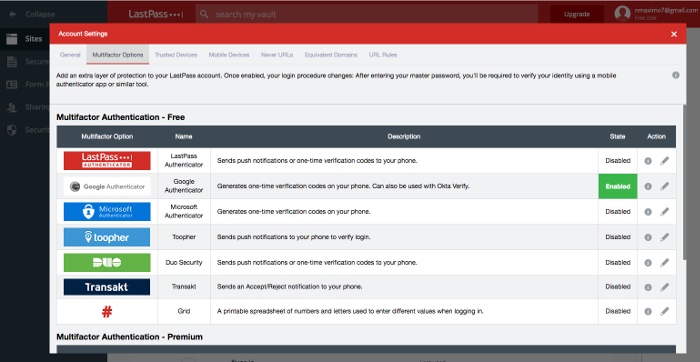Click the help info icon beside description text

click(x=675, y=75)
